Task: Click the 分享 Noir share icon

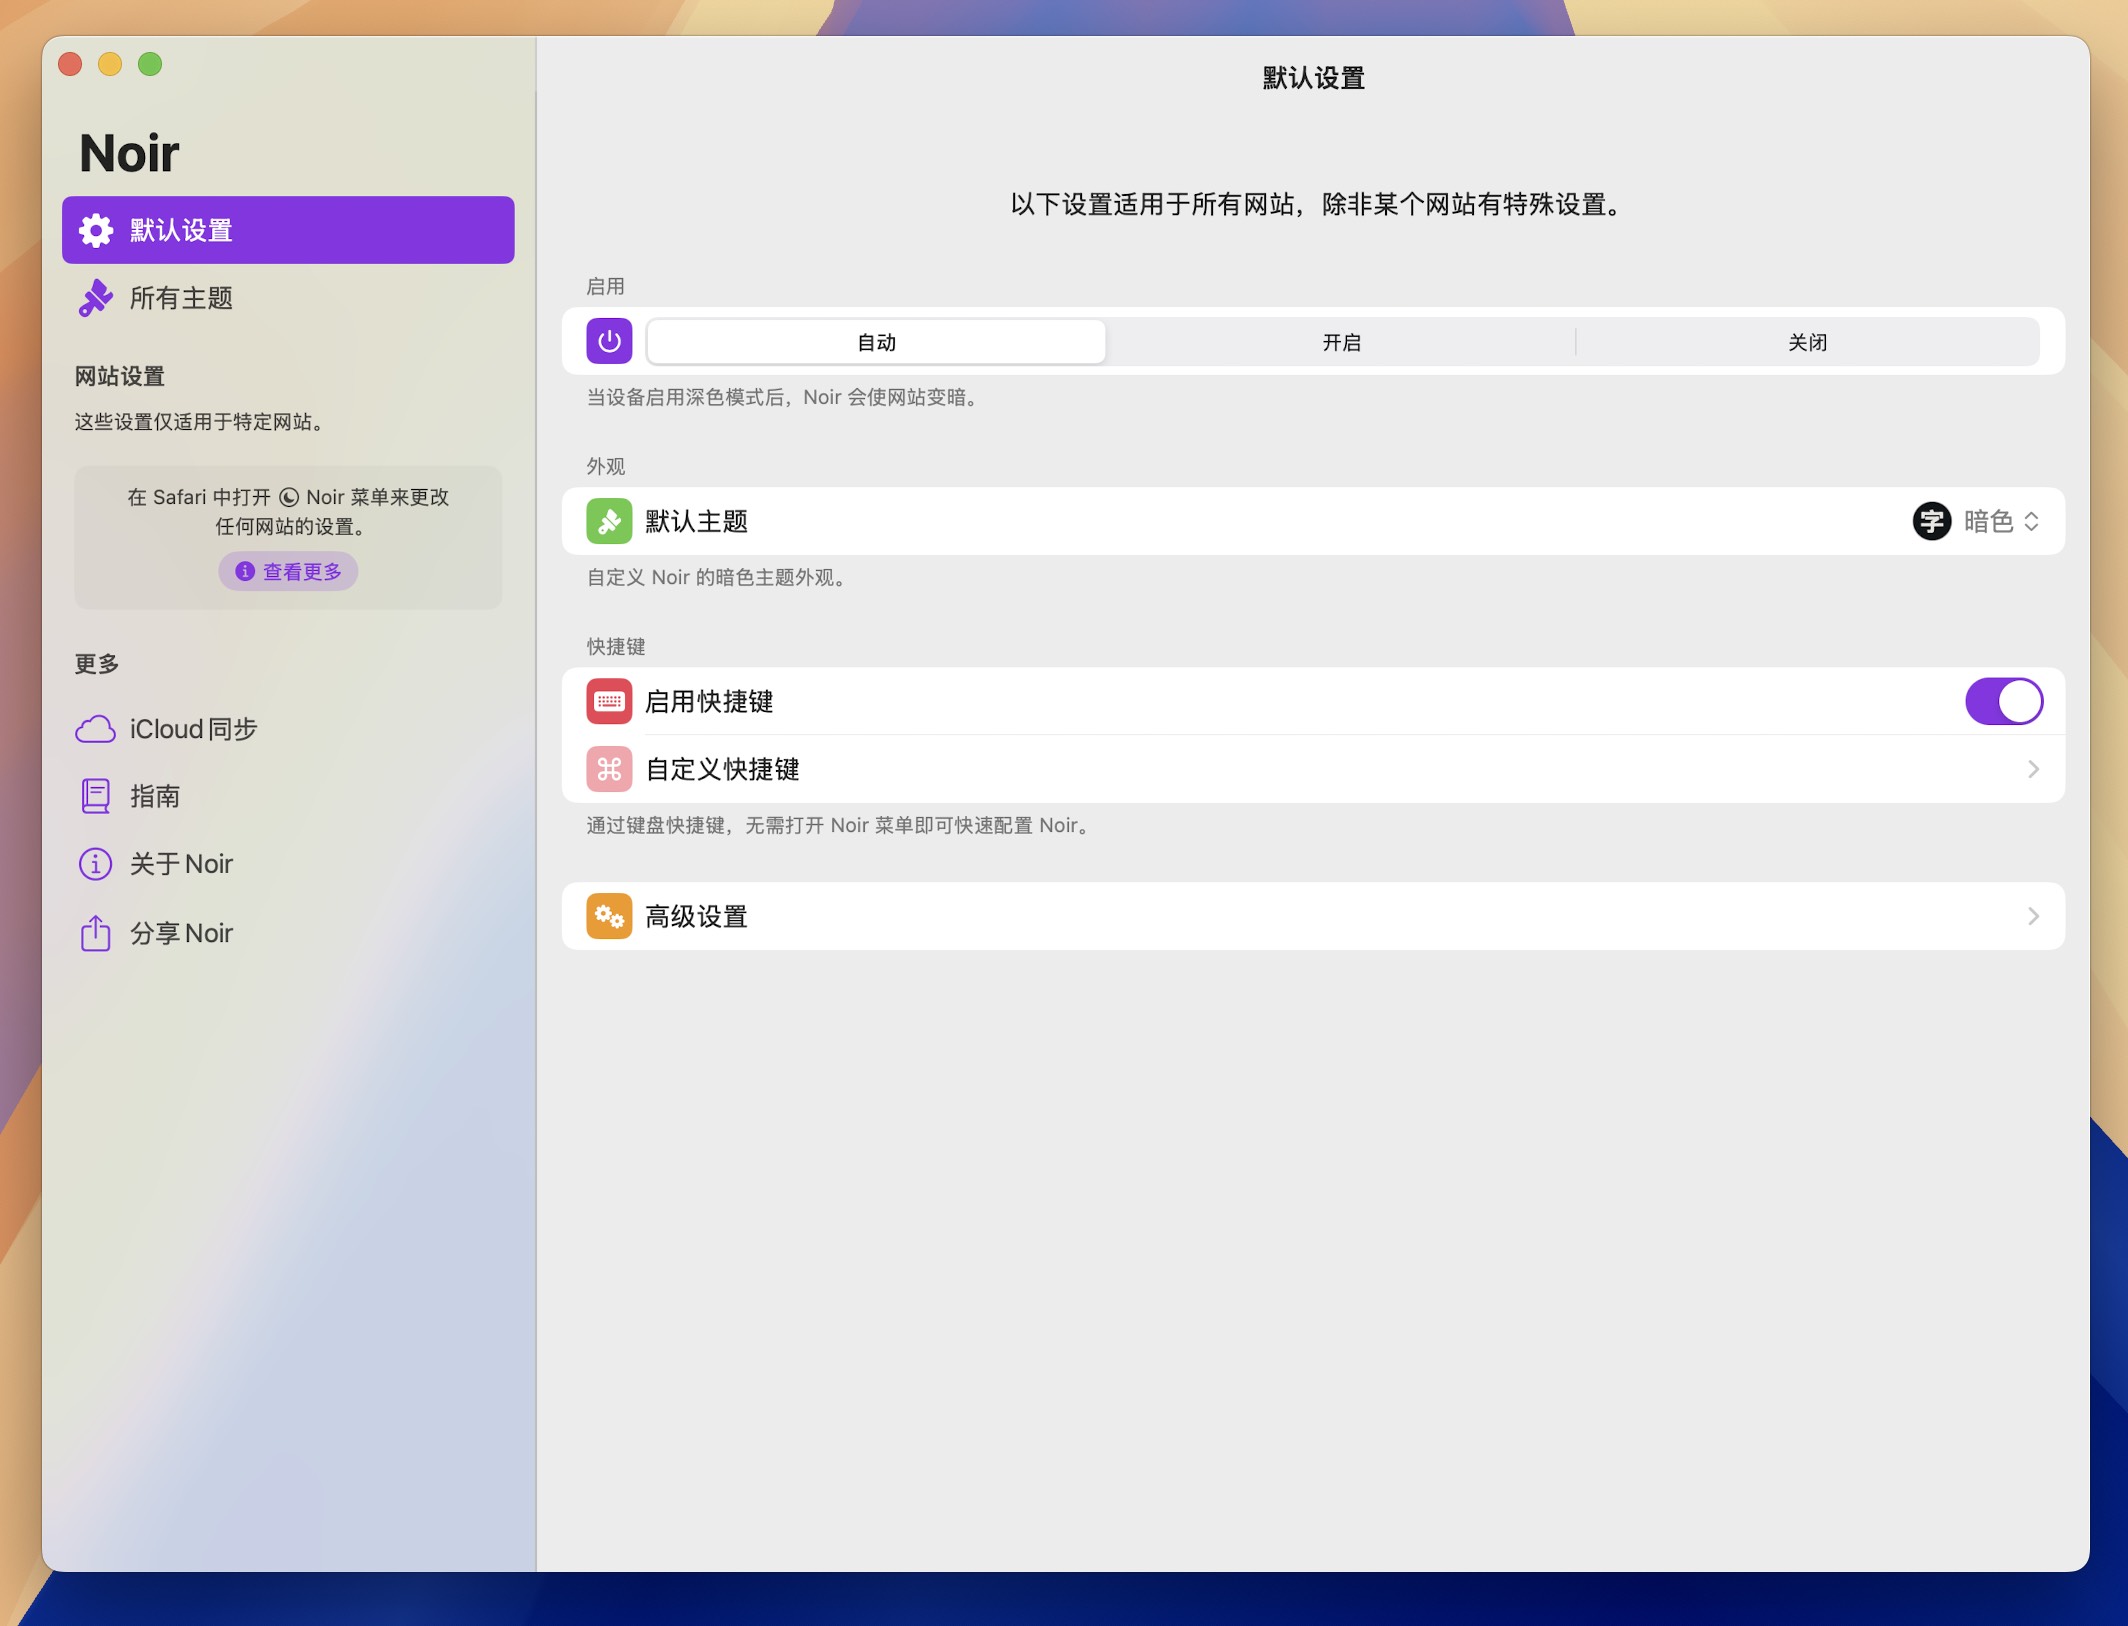Action: click(94, 932)
